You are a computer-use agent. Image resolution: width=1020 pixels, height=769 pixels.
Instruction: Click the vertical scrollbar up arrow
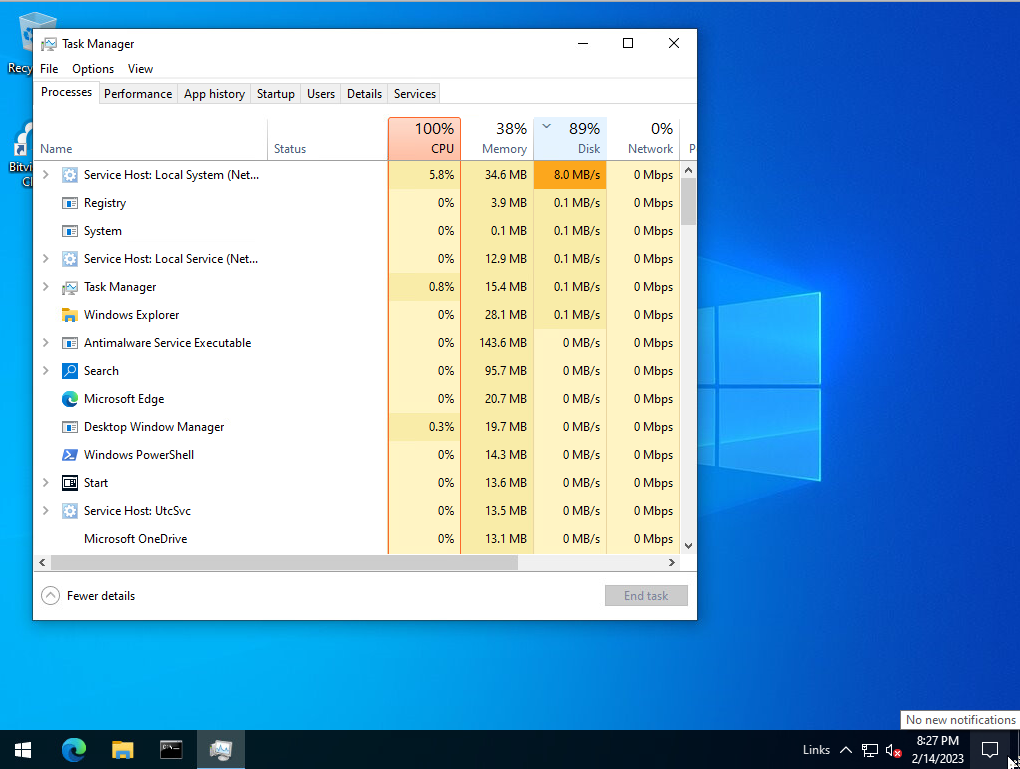688,170
